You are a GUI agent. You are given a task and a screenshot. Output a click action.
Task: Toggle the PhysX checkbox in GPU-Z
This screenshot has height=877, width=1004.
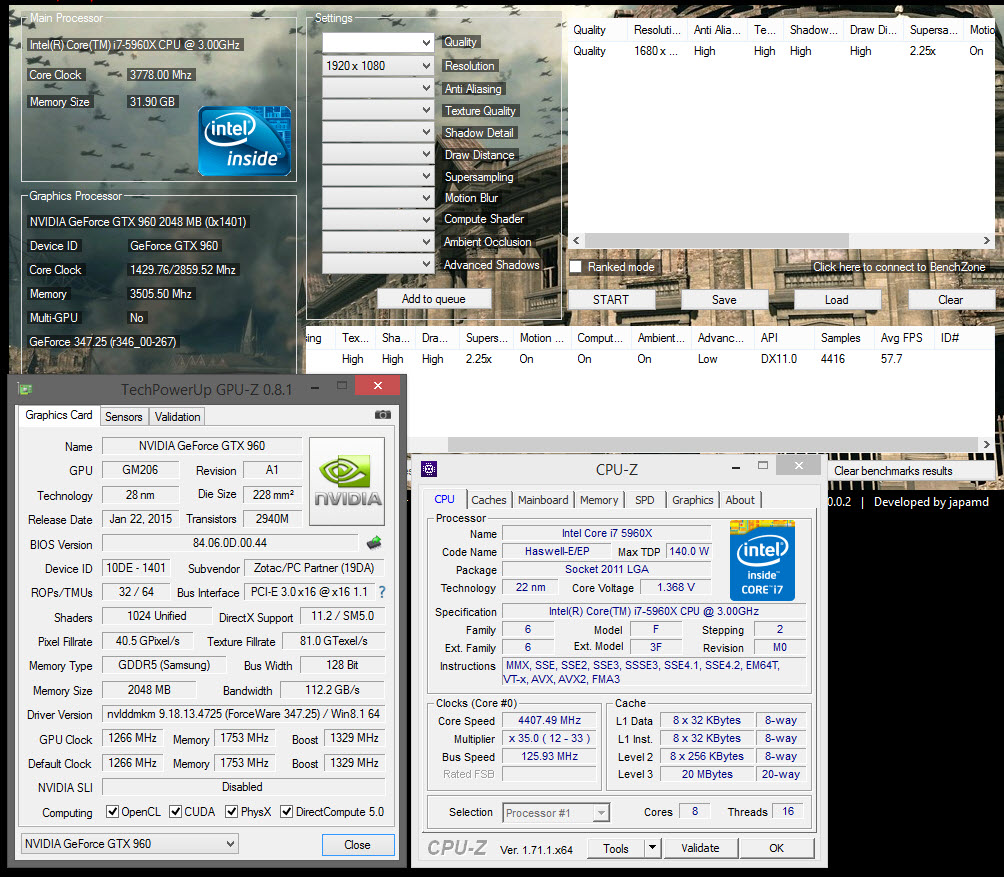pos(231,812)
